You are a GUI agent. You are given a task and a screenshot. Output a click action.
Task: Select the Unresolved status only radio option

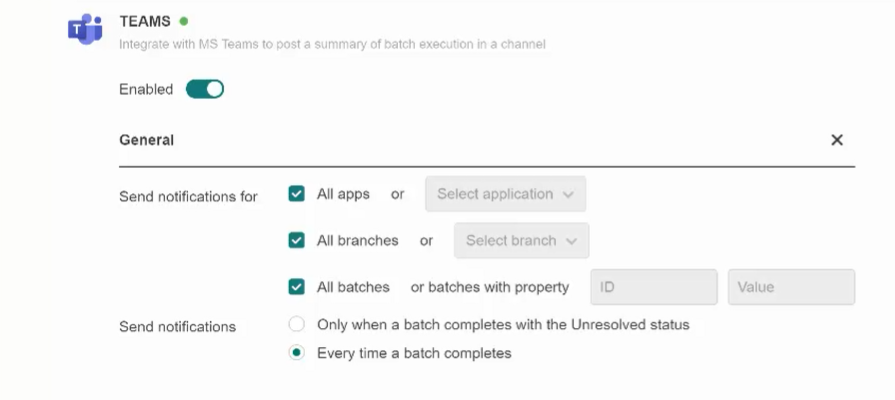pyautogui.click(x=296, y=324)
